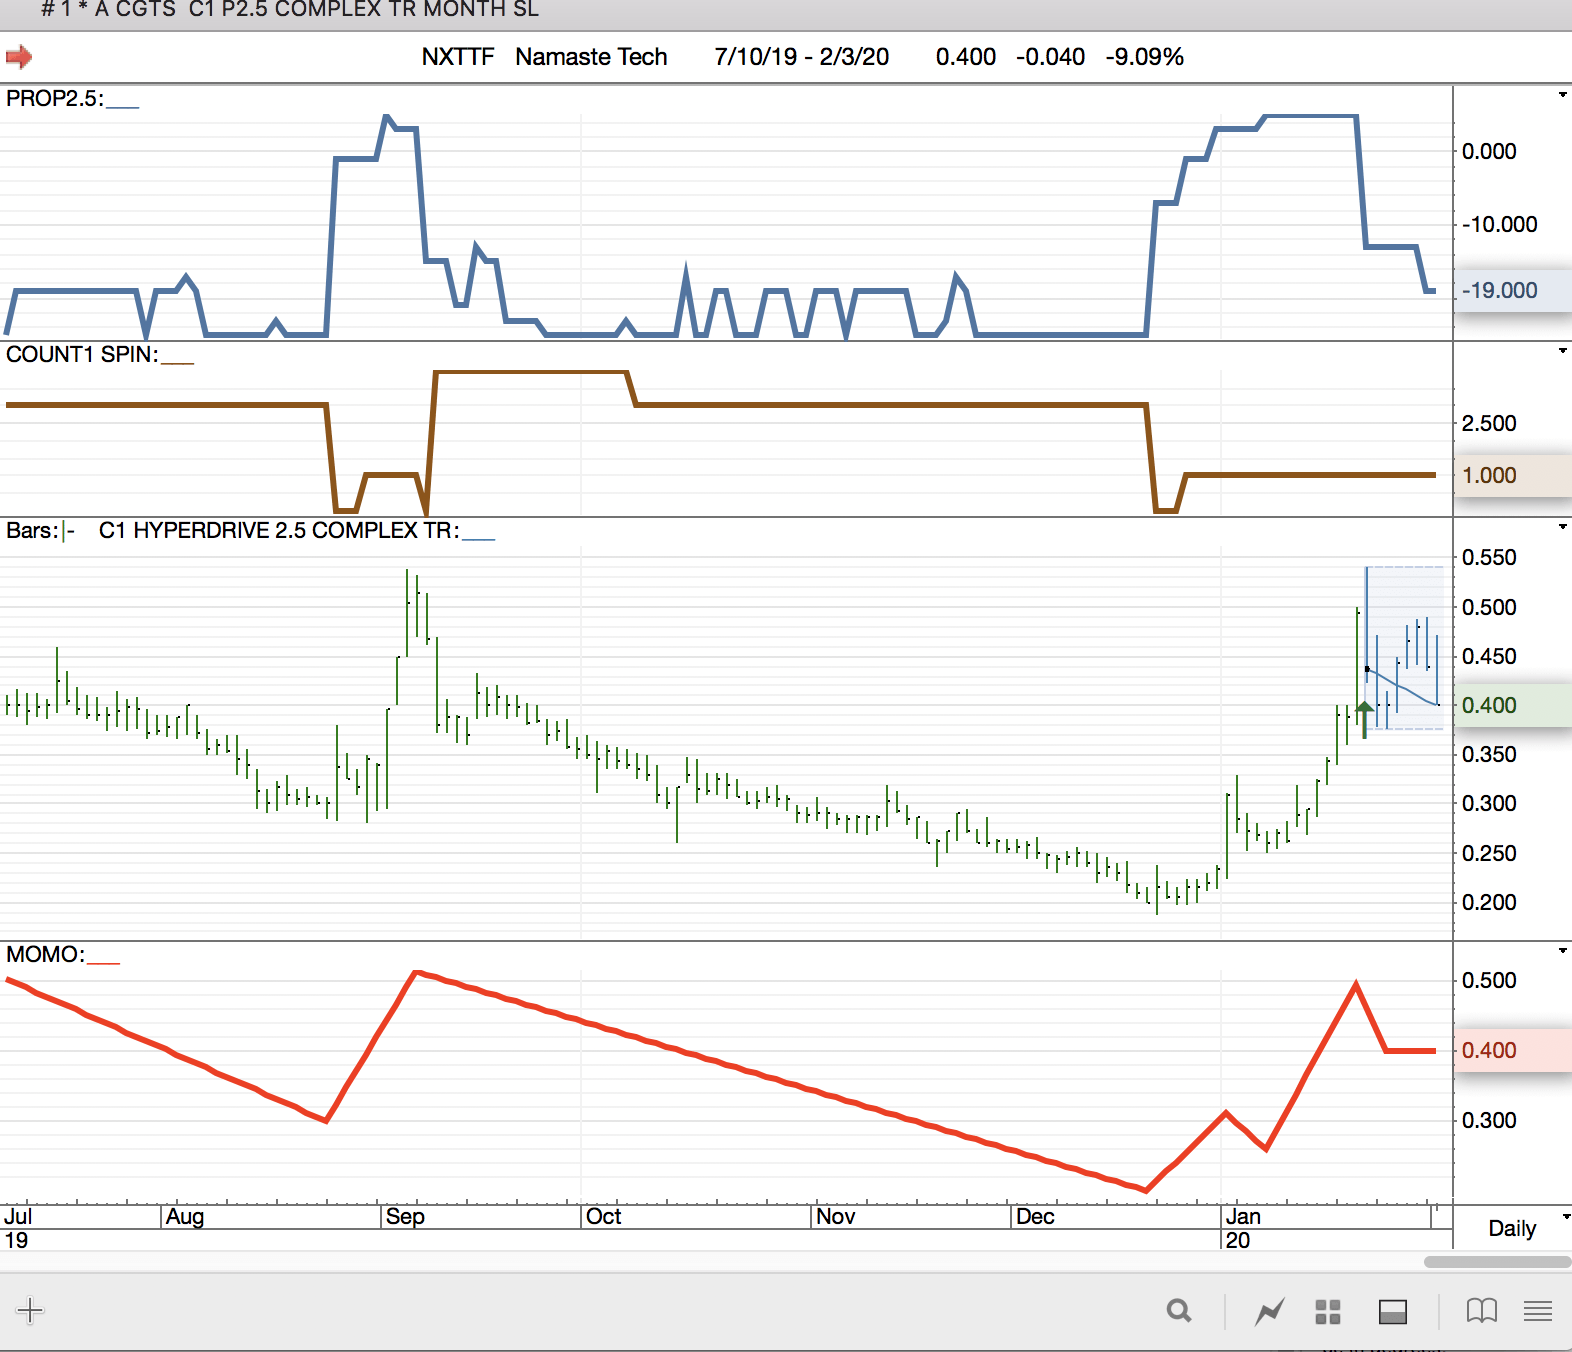The width and height of the screenshot is (1572, 1352).
Task: Click the Sep marker on the date axis
Action: (405, 1217)
